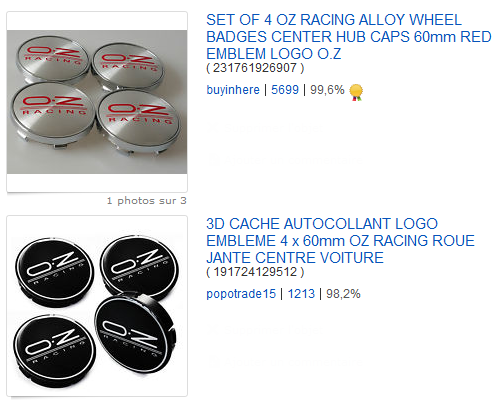Screen dimensions: 500x408
Task: Click item number 191724129512
Action: (255, 272)
